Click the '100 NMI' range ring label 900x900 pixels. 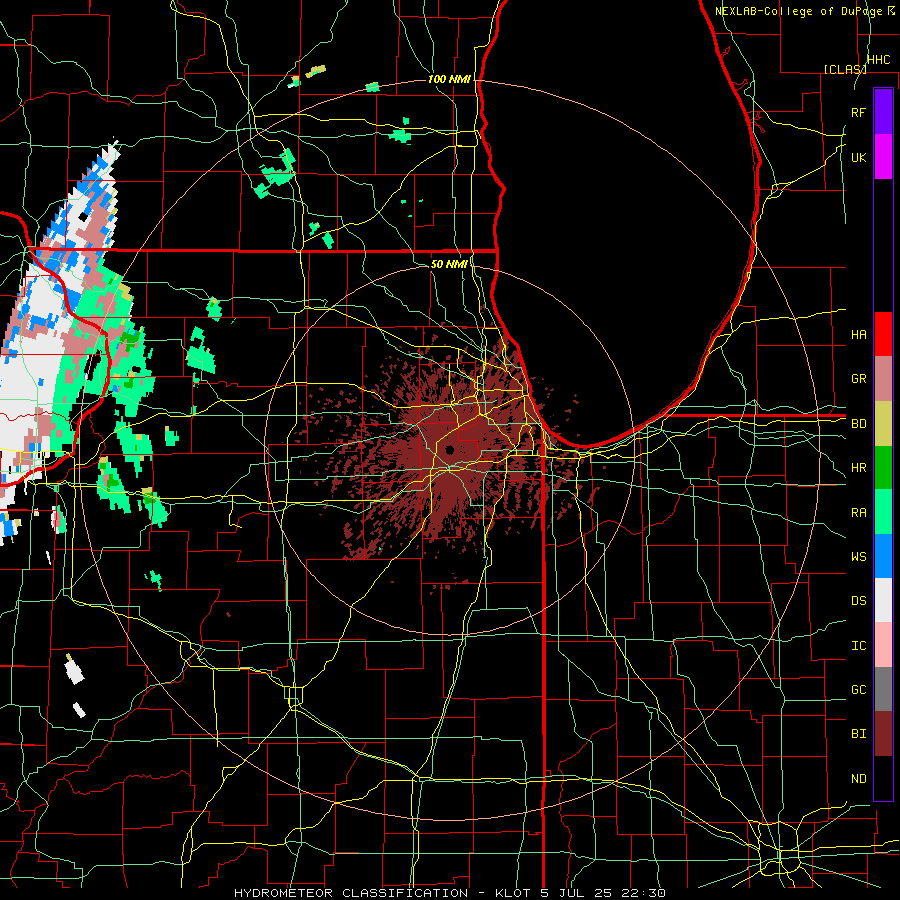click(x=449, y=79)
